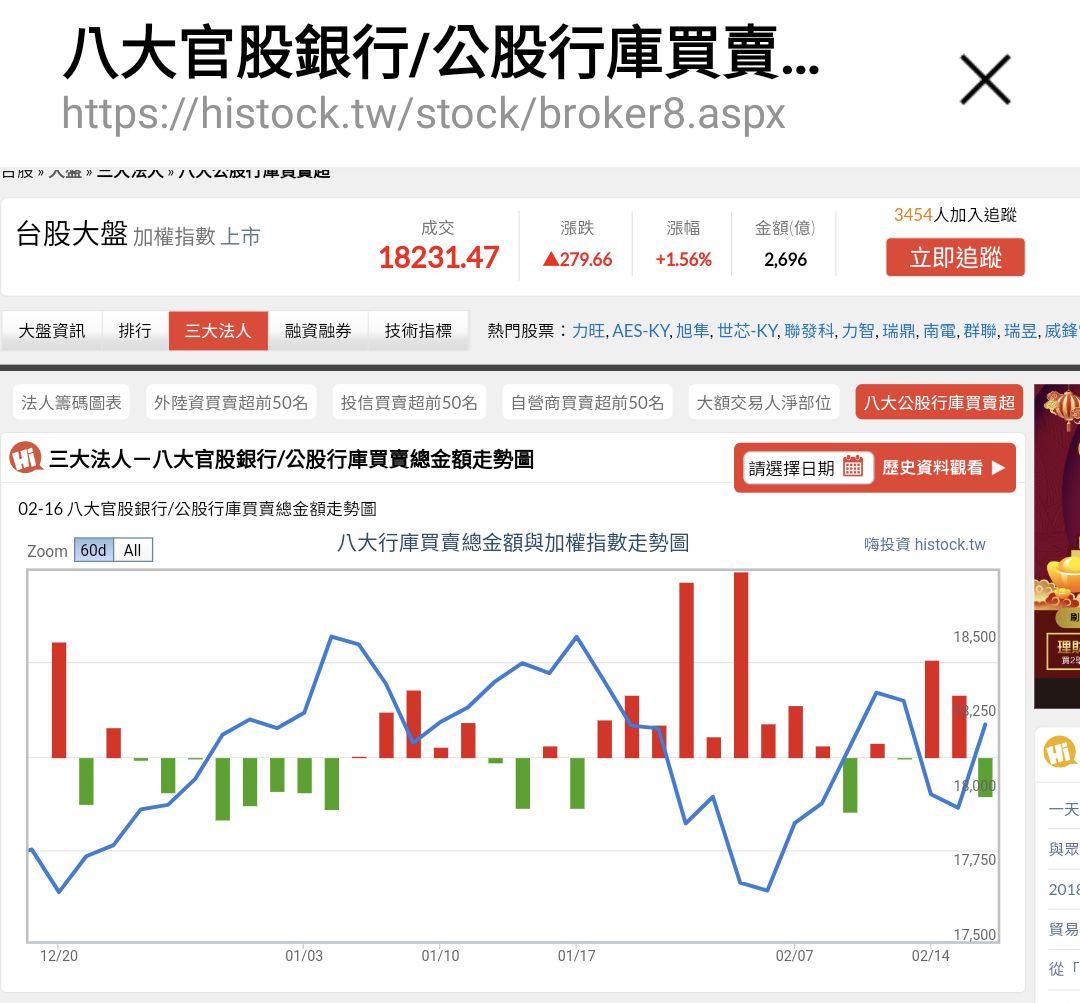Click the calendar icon in date picker
Image resolution: width=1080 pixels, height=1003 pixels.
point(853,467)
